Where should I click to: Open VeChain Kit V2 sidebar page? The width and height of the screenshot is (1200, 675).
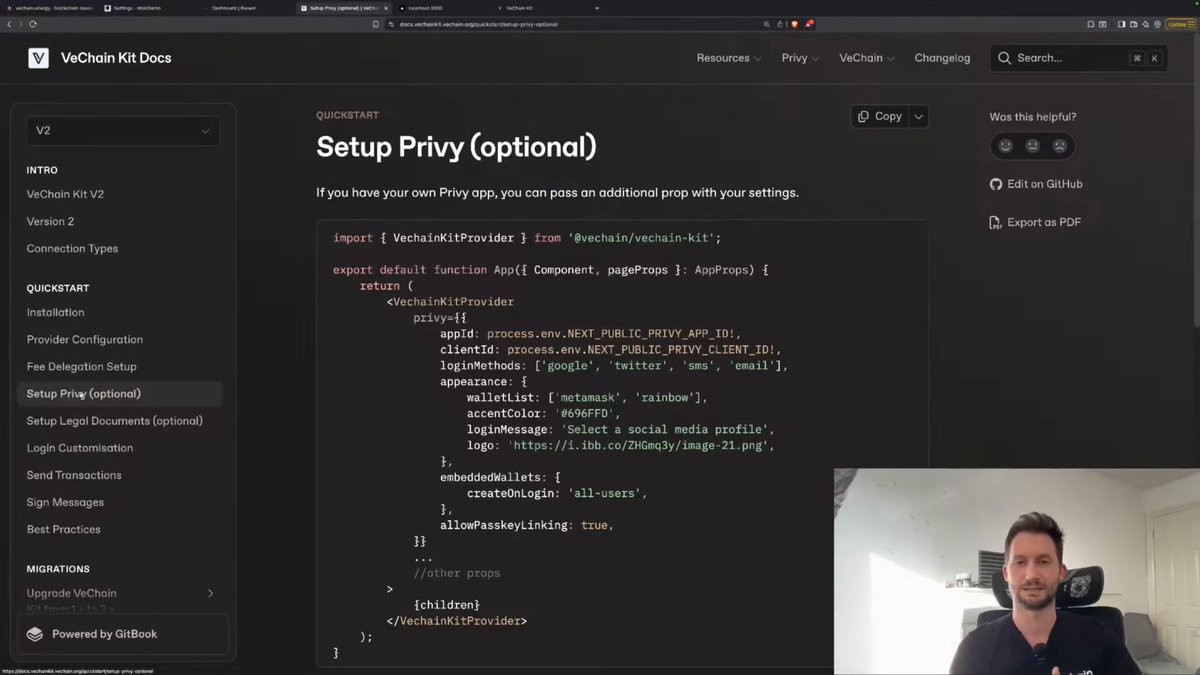coord(65,194)
